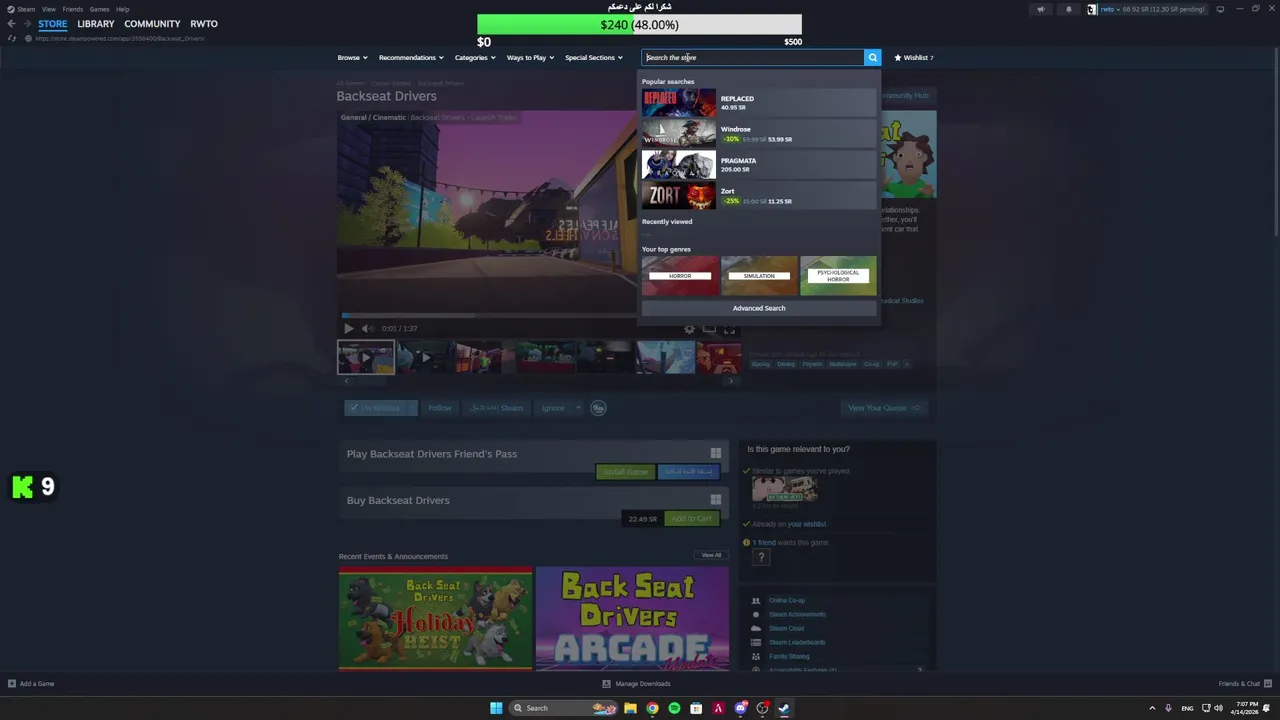
Task: Click View All events link
Action: click(x=711, y=555)
